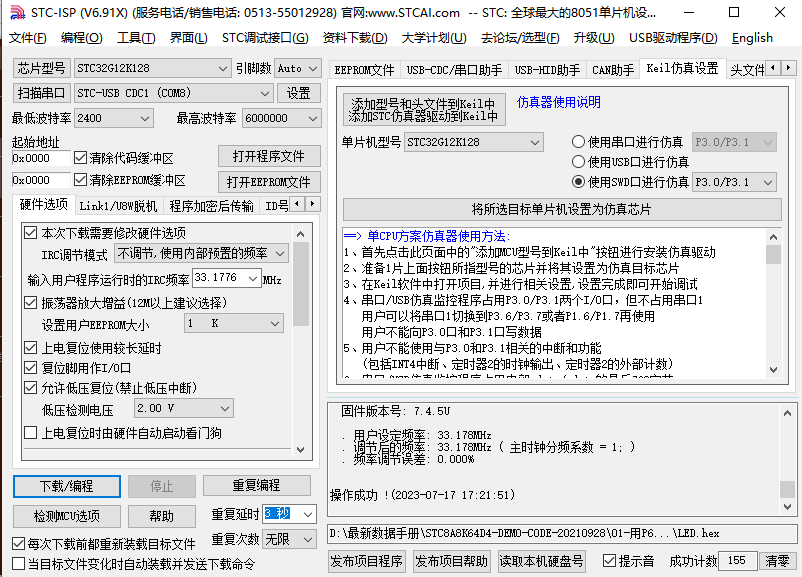Open 最低波特率 dropdown

(x=114, y=118)
